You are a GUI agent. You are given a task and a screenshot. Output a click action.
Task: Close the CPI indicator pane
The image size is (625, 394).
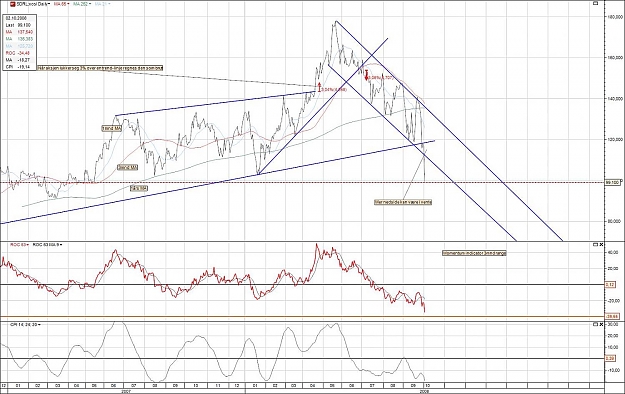tap(601, 325)
